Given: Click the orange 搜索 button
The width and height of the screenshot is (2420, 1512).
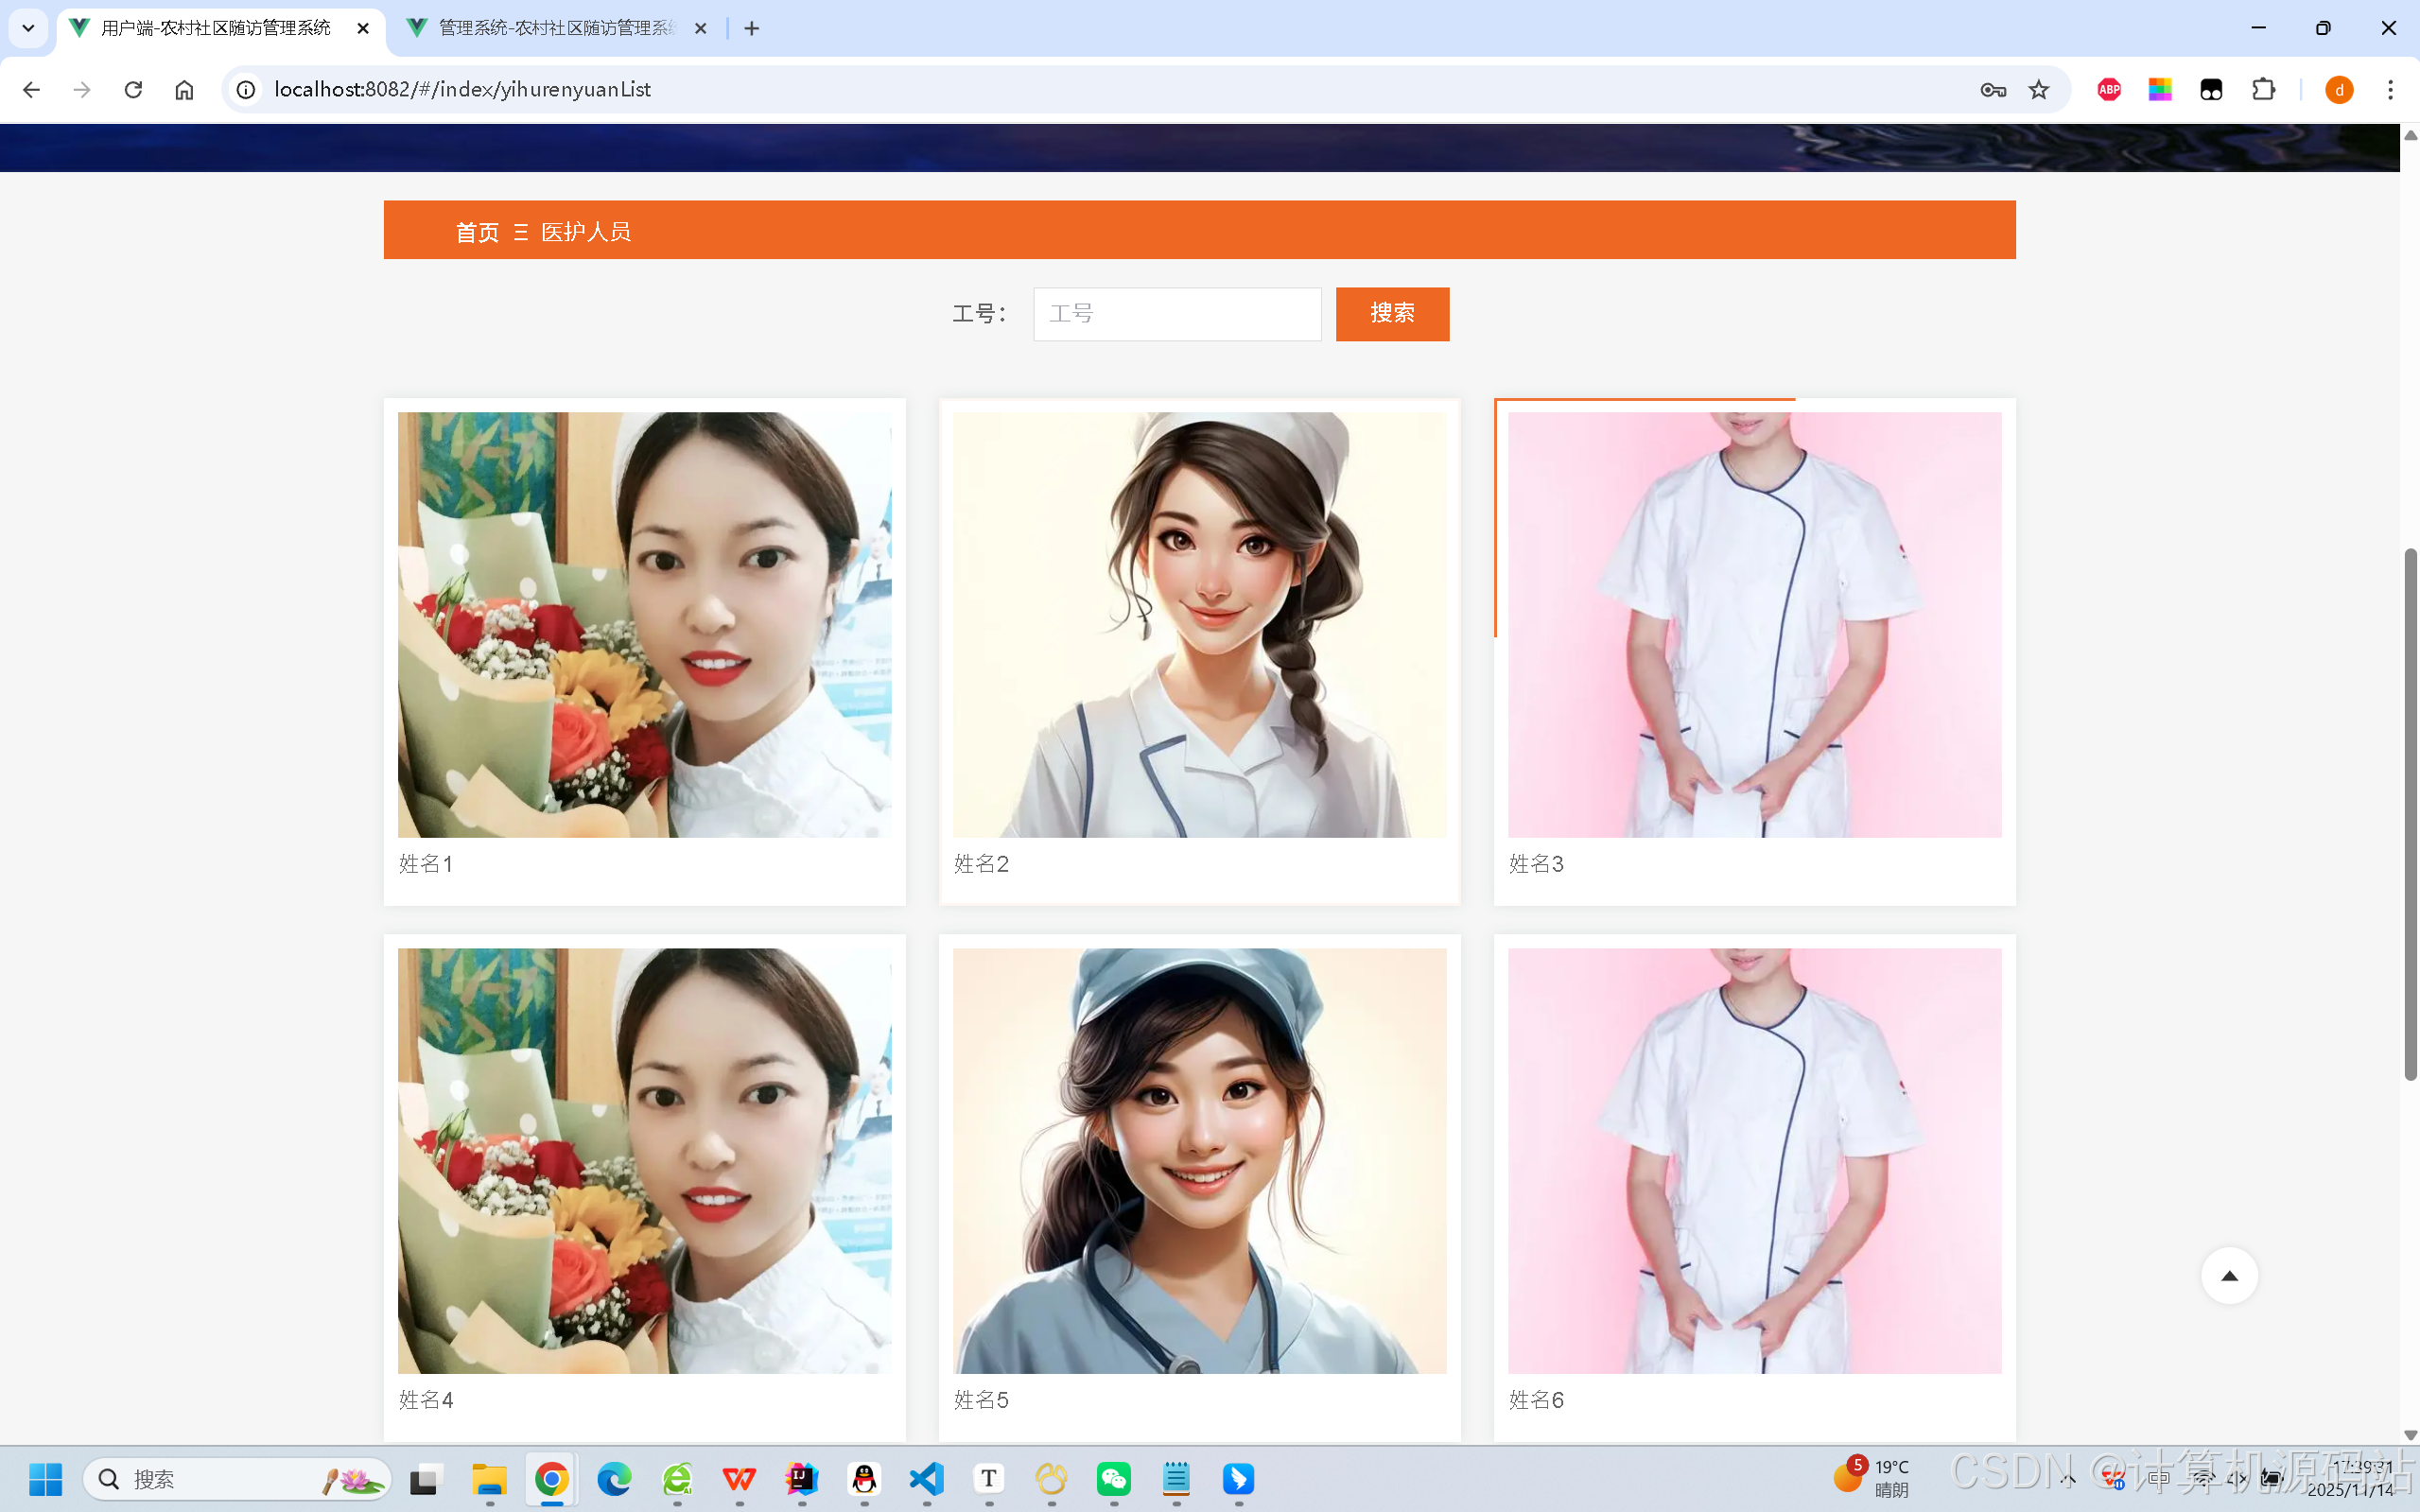Looking at the screenshot, I should [x=1392, y=314].
